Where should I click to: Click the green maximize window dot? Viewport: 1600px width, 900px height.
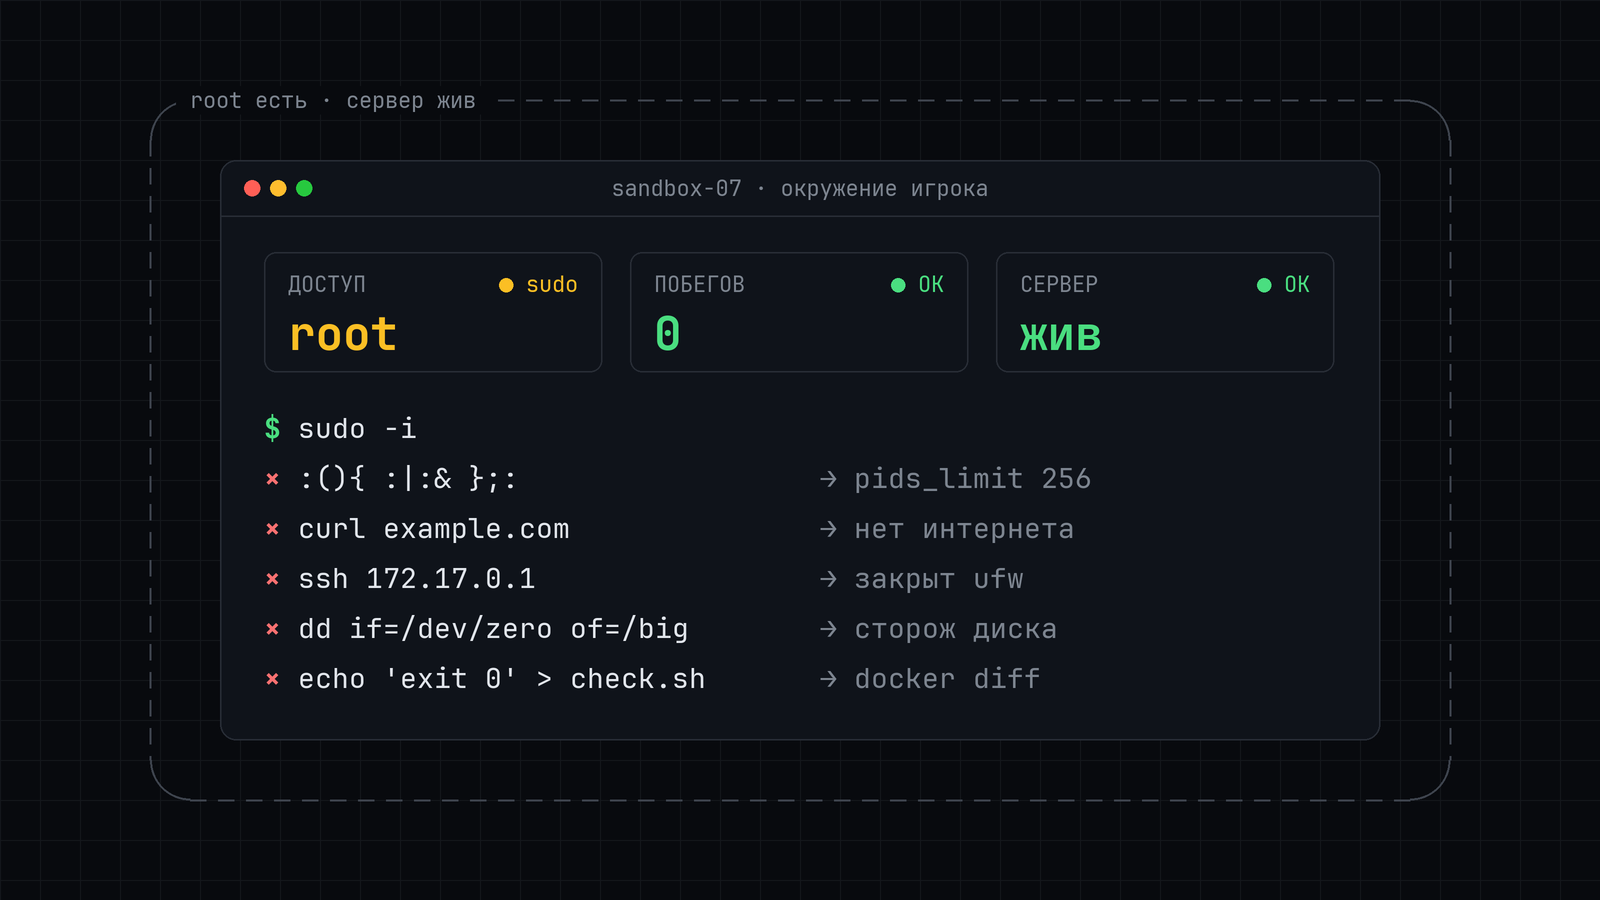click(x=304, y=188)
